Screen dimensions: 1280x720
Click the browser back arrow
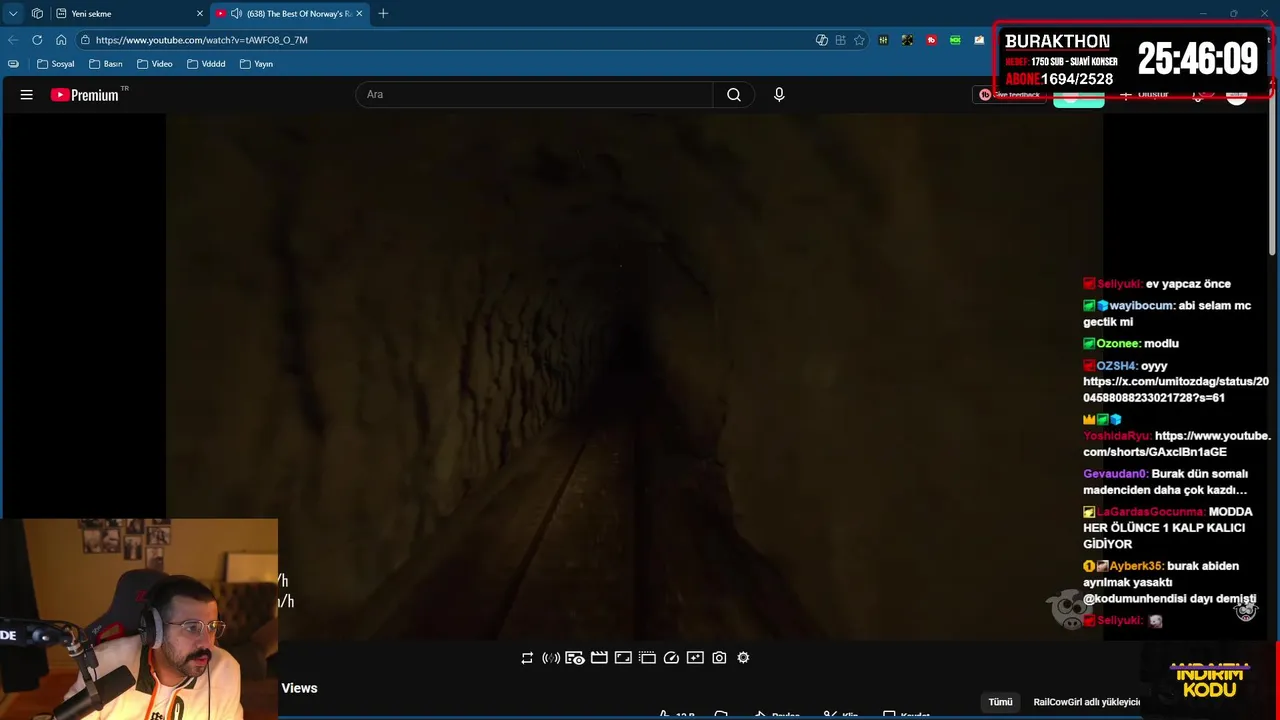click(x=13, y=40)
